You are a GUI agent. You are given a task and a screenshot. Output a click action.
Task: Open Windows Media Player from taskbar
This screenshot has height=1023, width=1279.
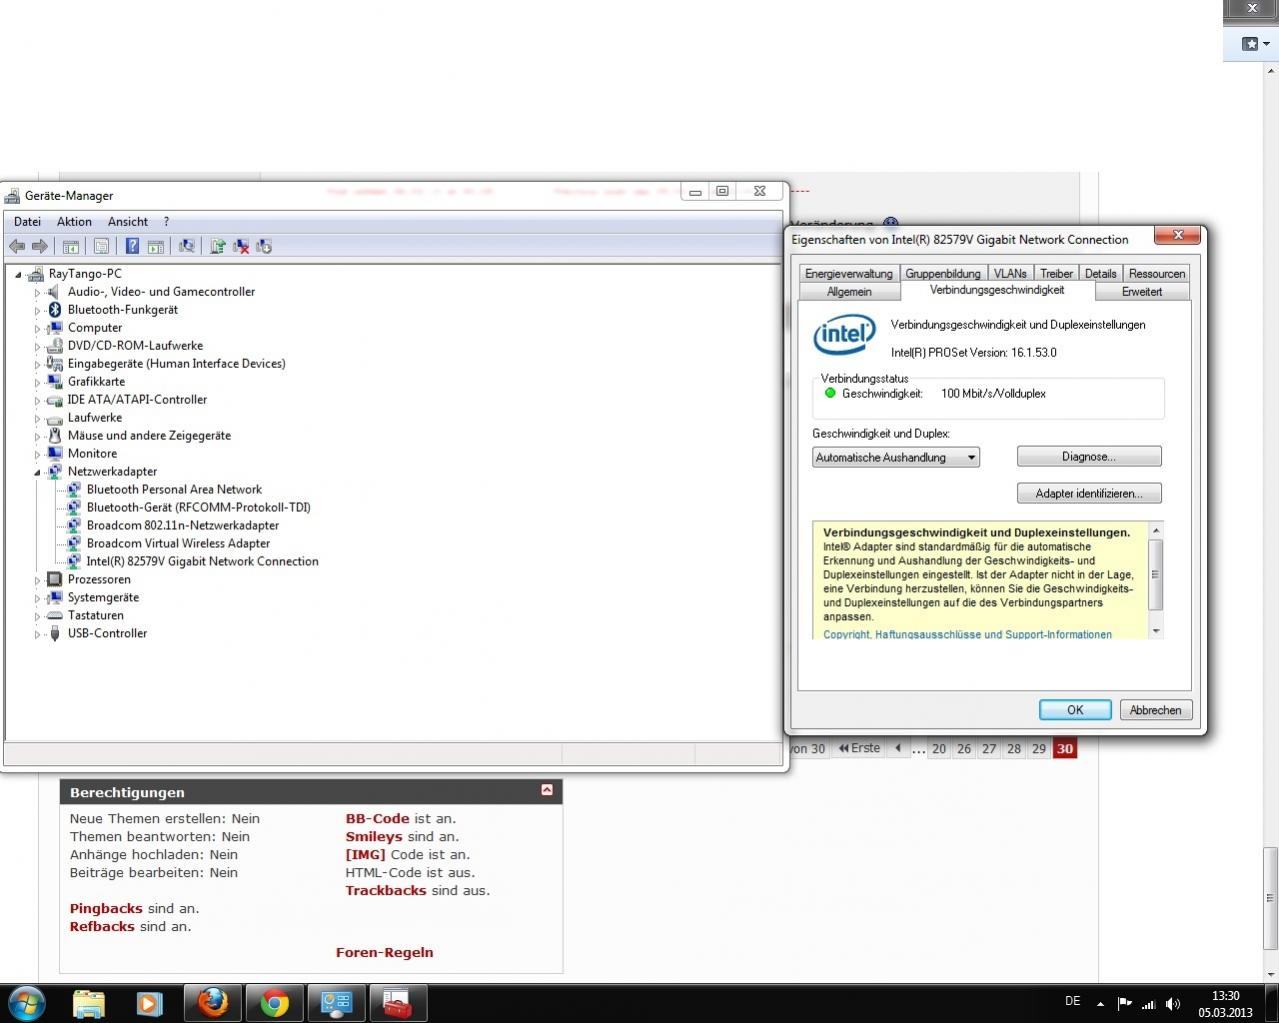tap(149, 1002)
